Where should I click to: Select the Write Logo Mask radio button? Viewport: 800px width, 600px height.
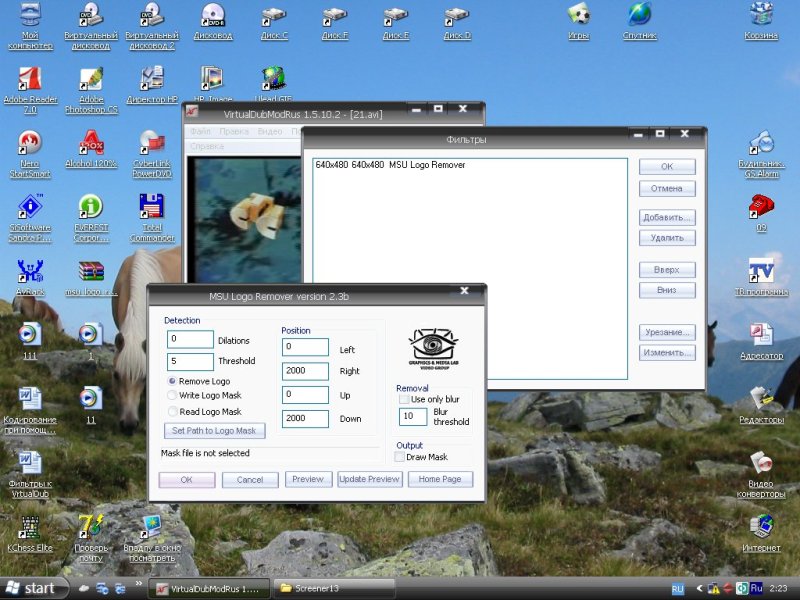[x=173, y=396]
